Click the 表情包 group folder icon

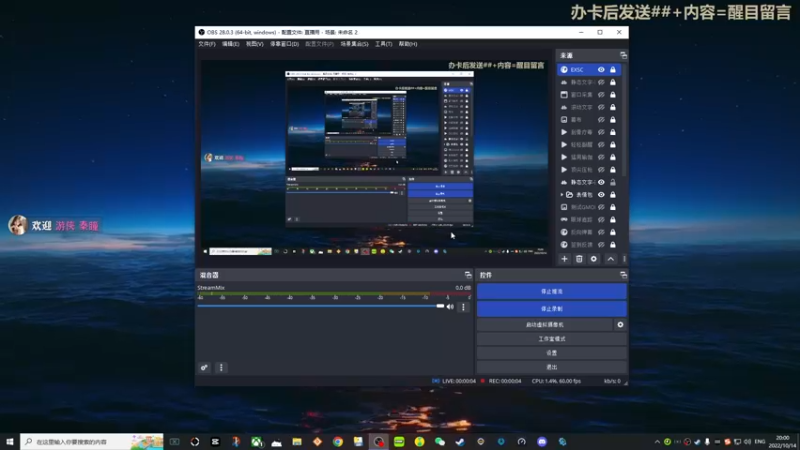click(569, 194)
